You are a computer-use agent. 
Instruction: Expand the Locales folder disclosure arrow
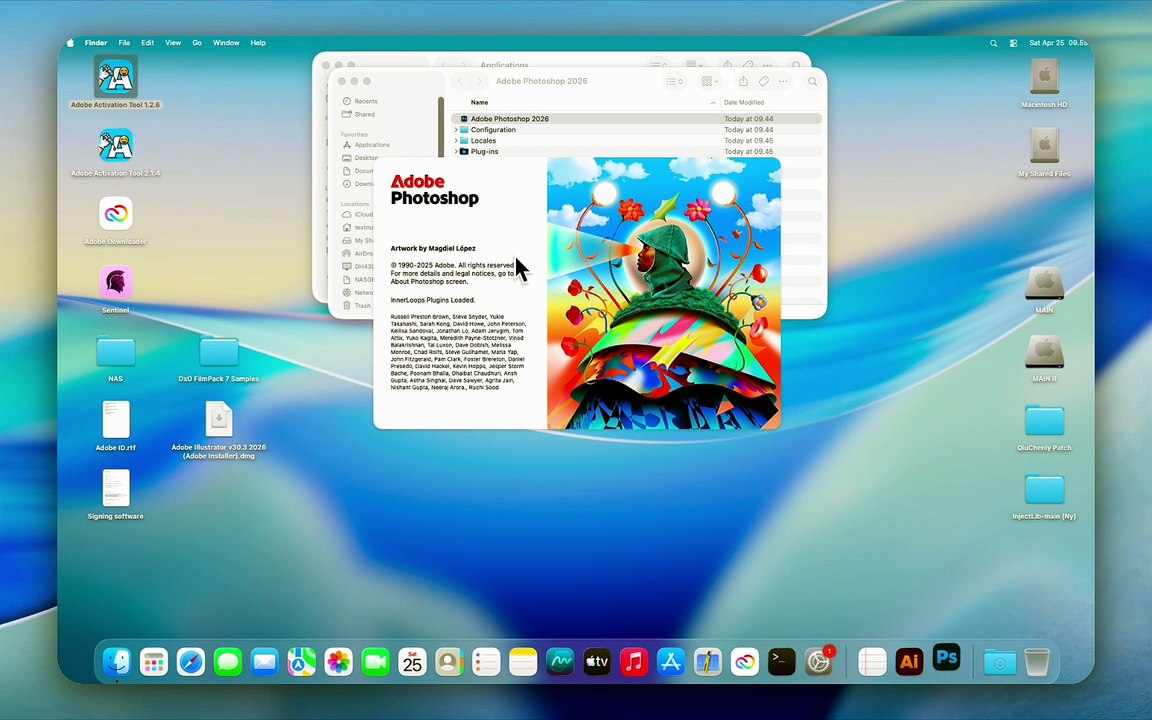tap(456, 141)
